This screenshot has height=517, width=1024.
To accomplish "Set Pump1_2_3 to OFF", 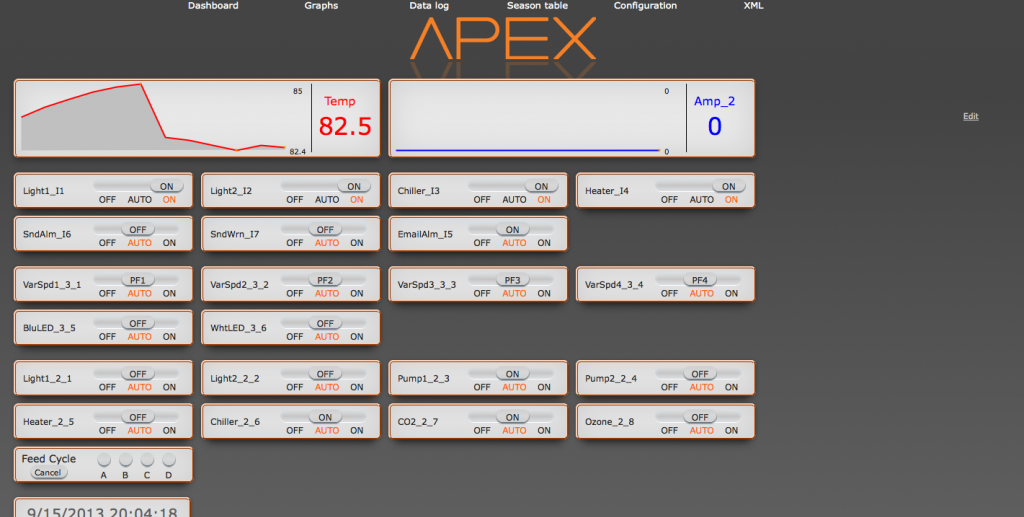I will pos(482,387).
